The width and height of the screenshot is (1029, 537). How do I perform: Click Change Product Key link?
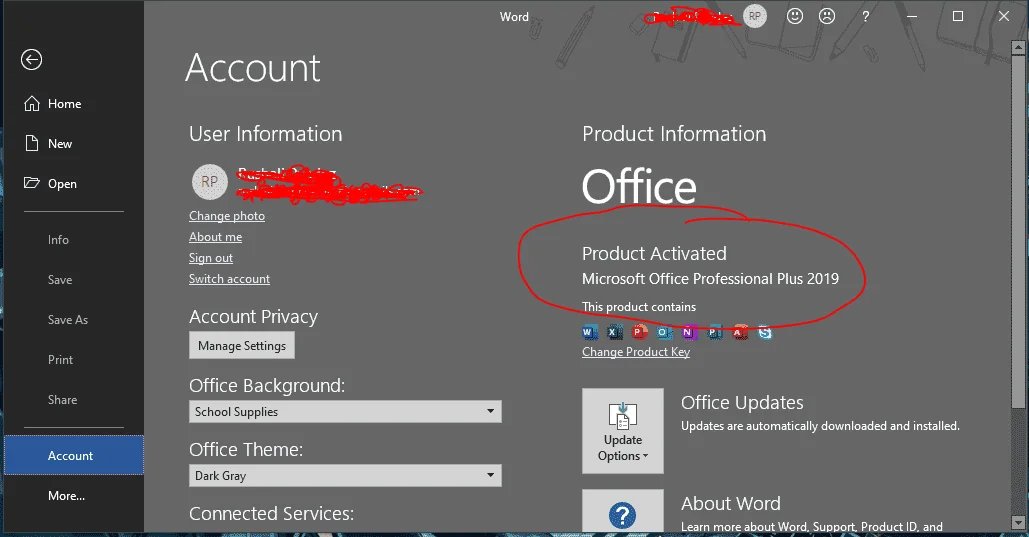point(636,352)
